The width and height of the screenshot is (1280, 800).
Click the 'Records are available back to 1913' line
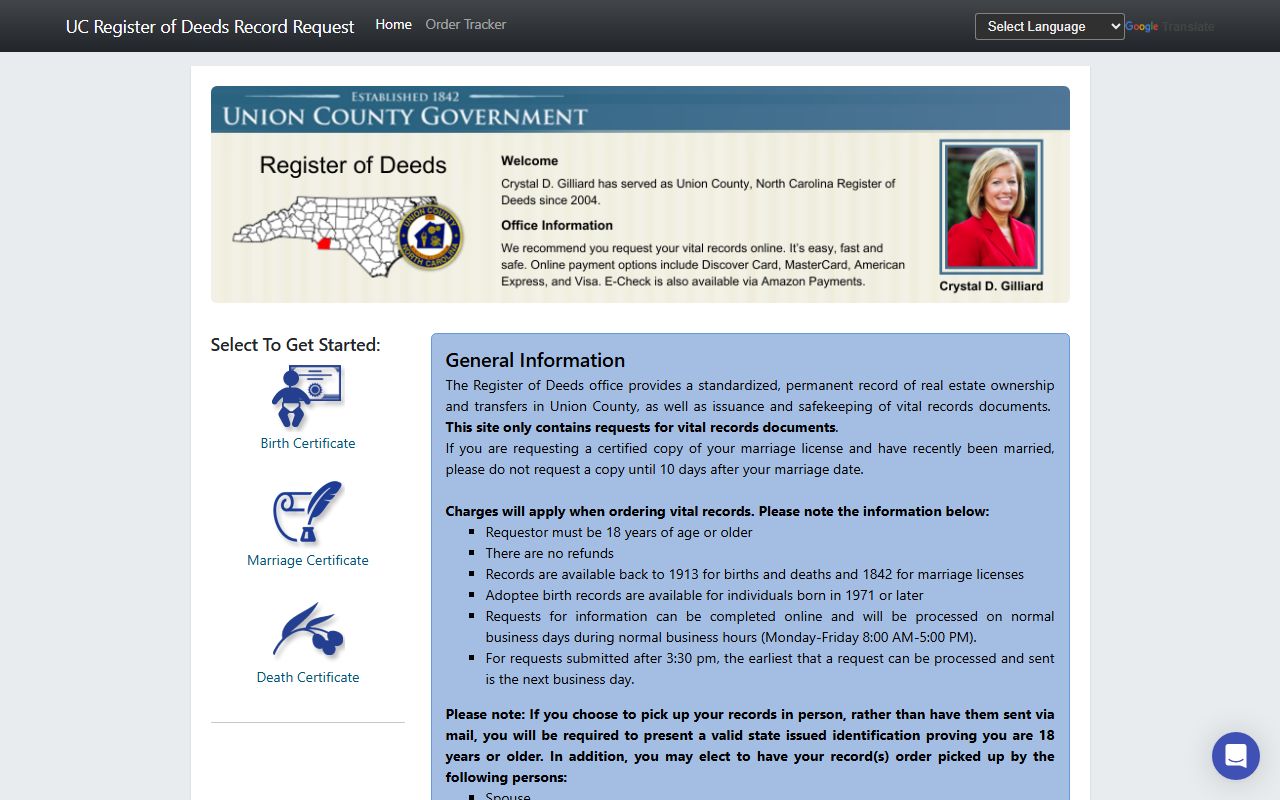(x=755, y=574)
